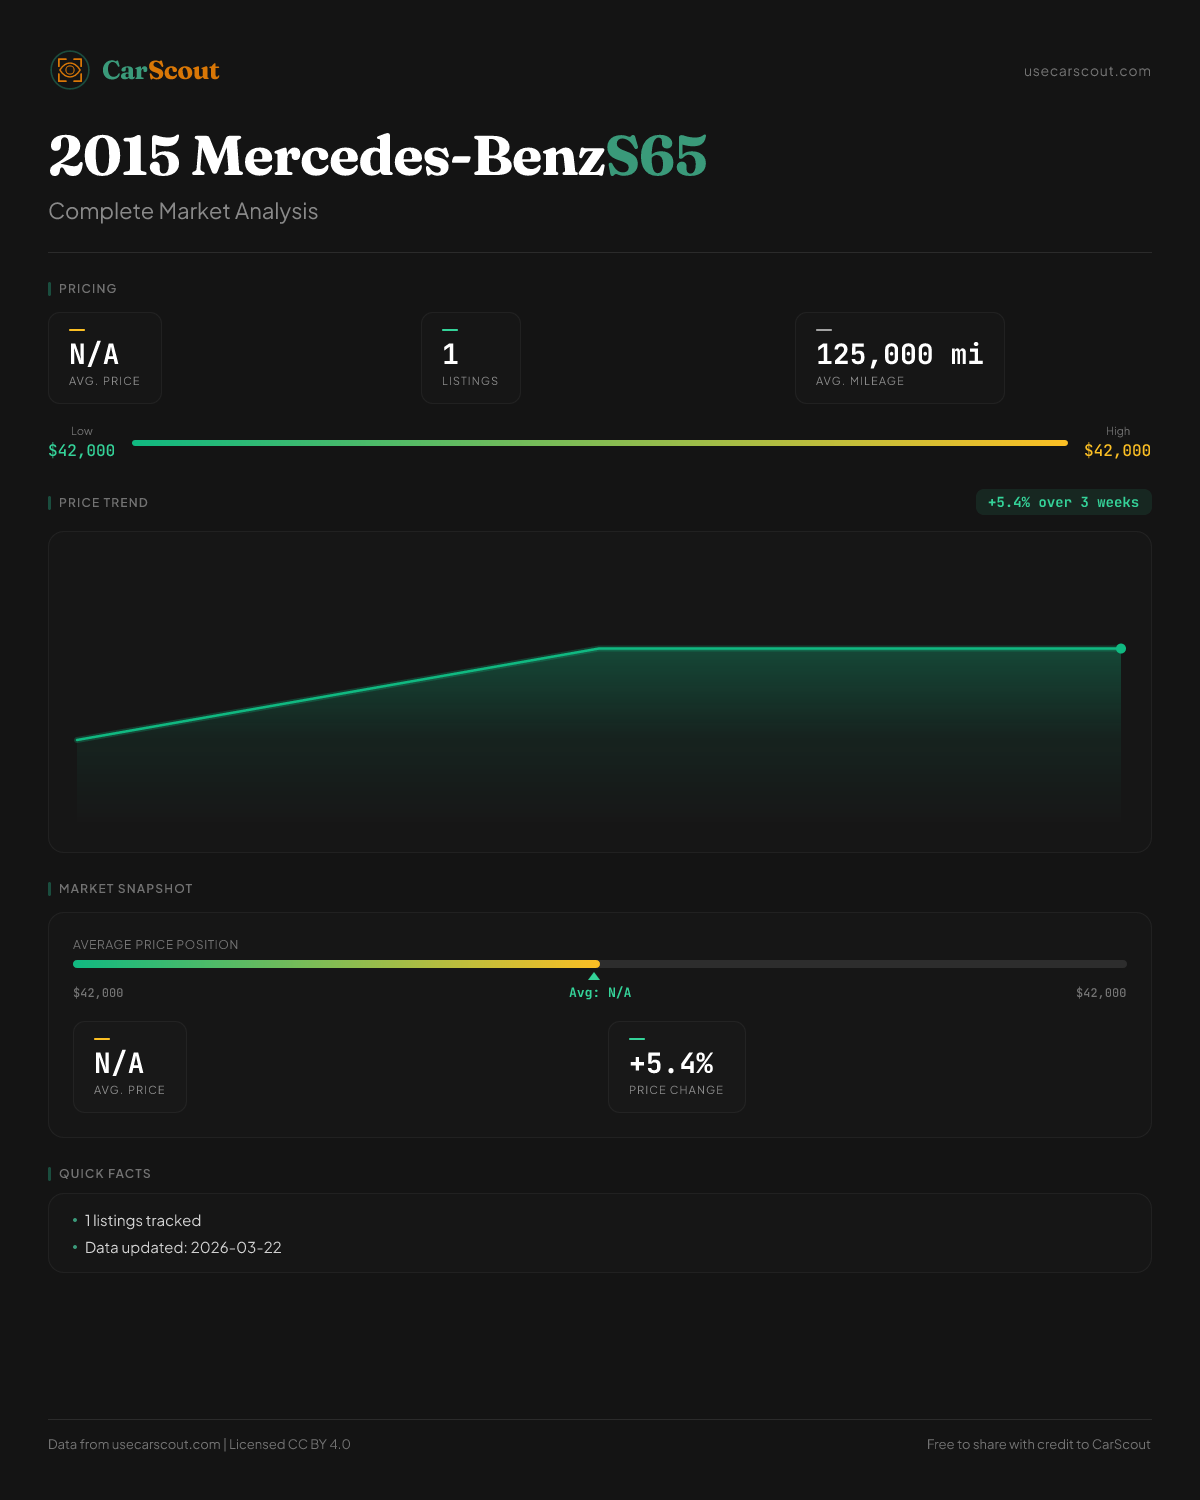Click the Low $42,000 price label
Image resolution: width=1200 pixels, height=1500 pixels.
[81, 450]
